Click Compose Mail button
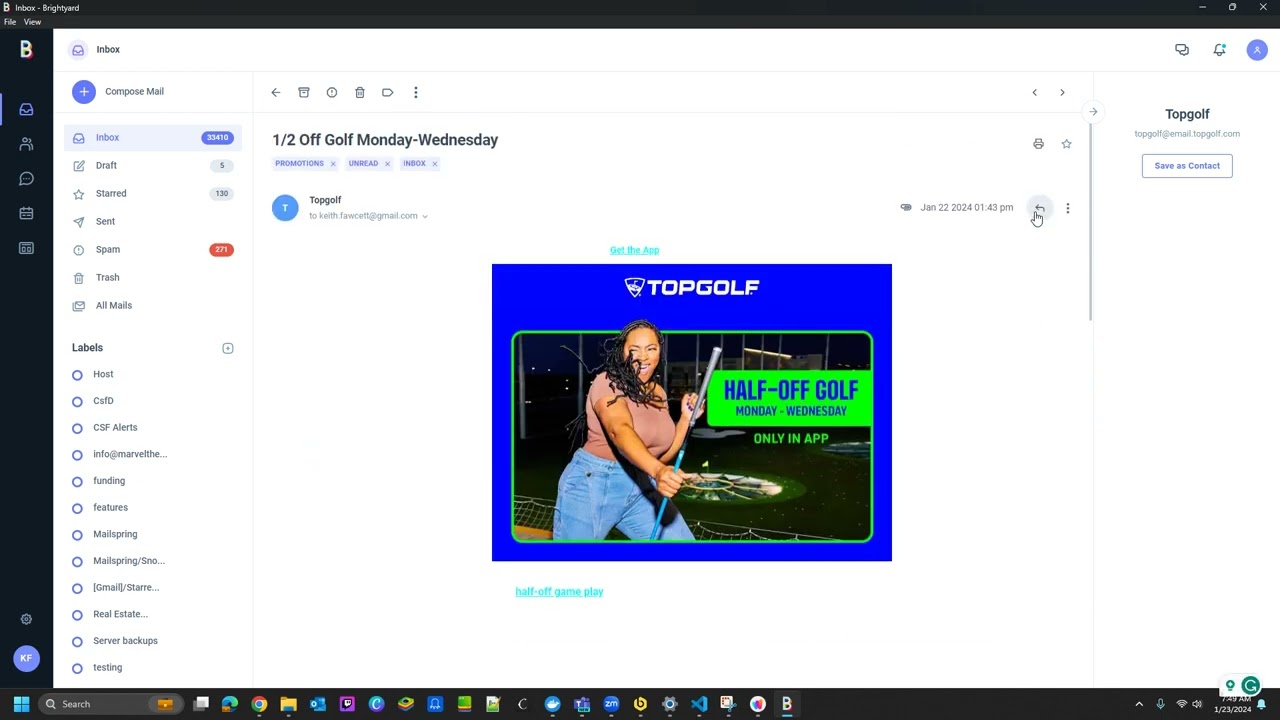1280x720 pixels. pos(118,92)
